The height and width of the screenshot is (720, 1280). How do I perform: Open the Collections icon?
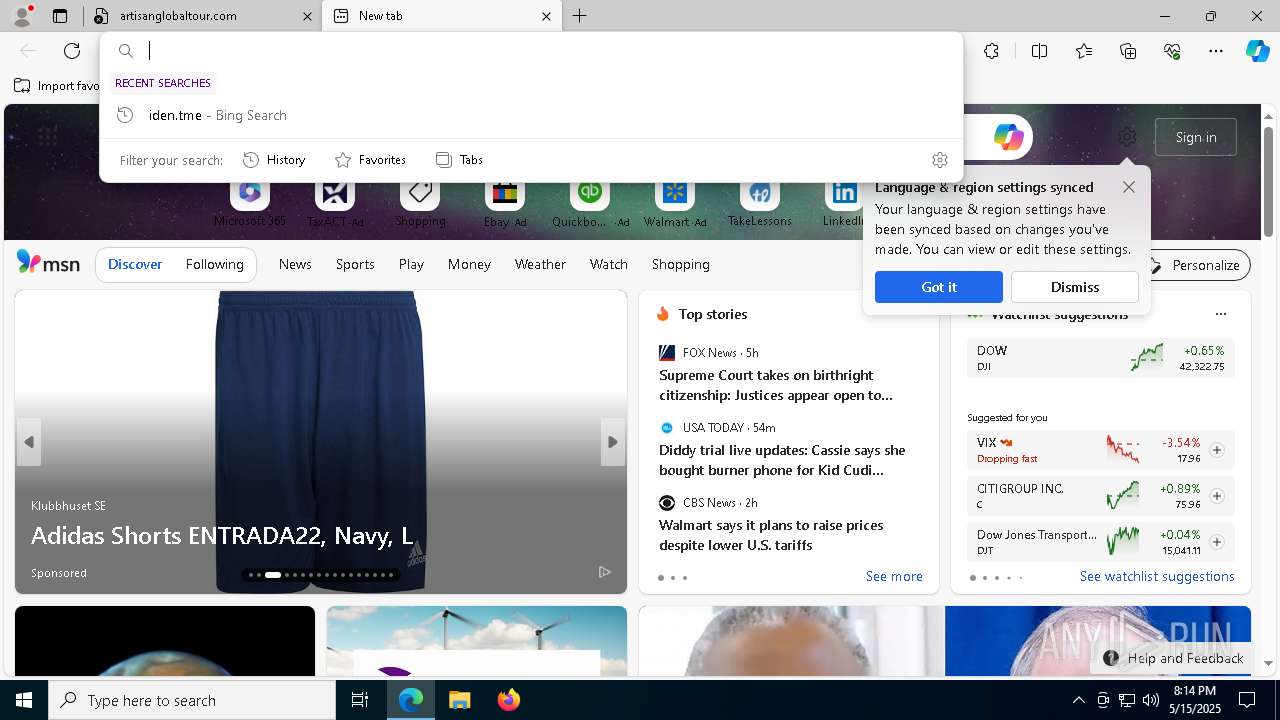point(1128,51)
